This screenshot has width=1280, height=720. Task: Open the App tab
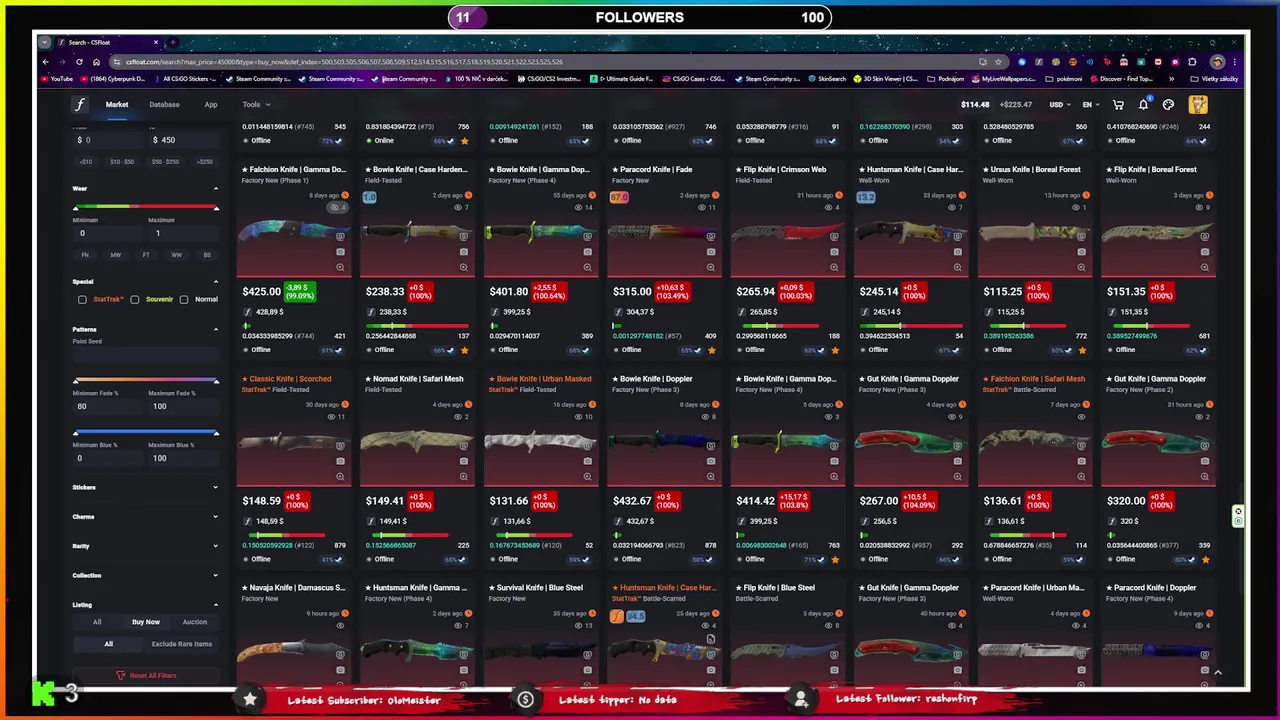pyautogui.click(x=211, y=105)
